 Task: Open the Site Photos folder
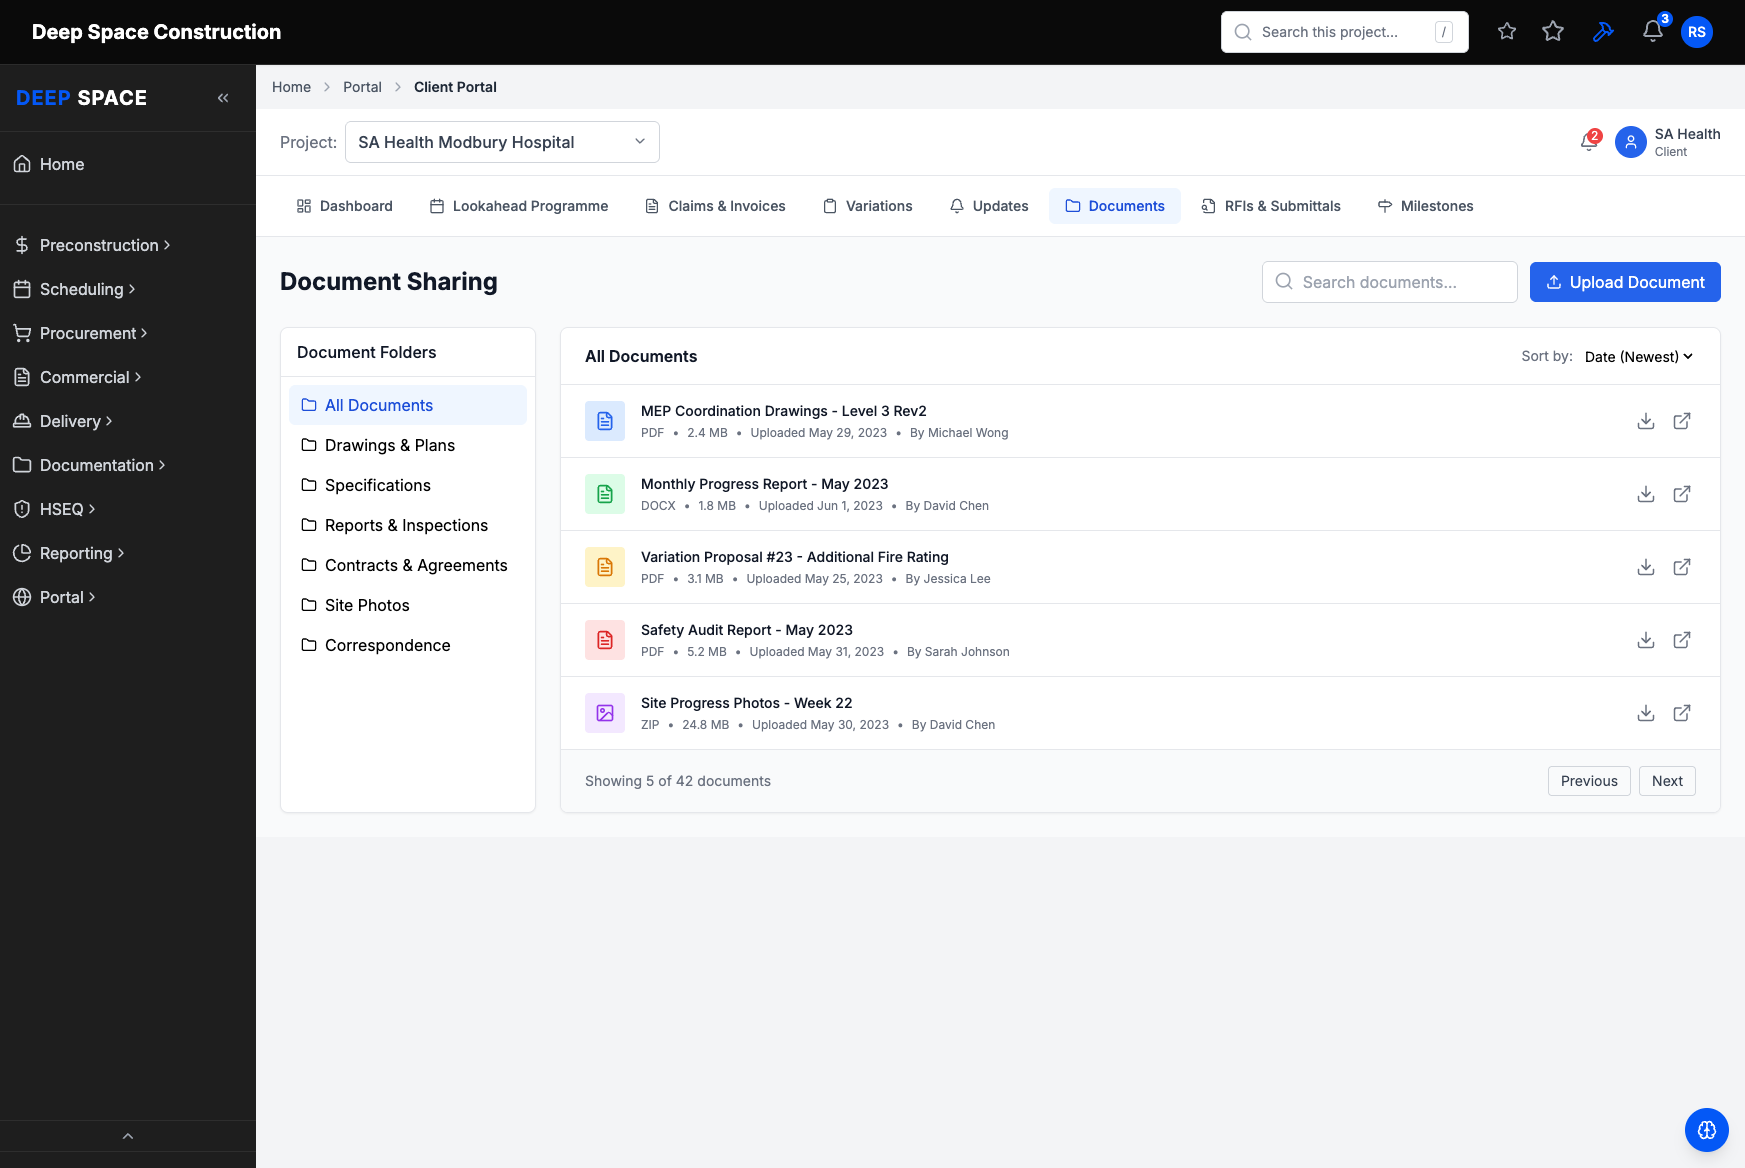pyautogui.click(x=408, y=605)
